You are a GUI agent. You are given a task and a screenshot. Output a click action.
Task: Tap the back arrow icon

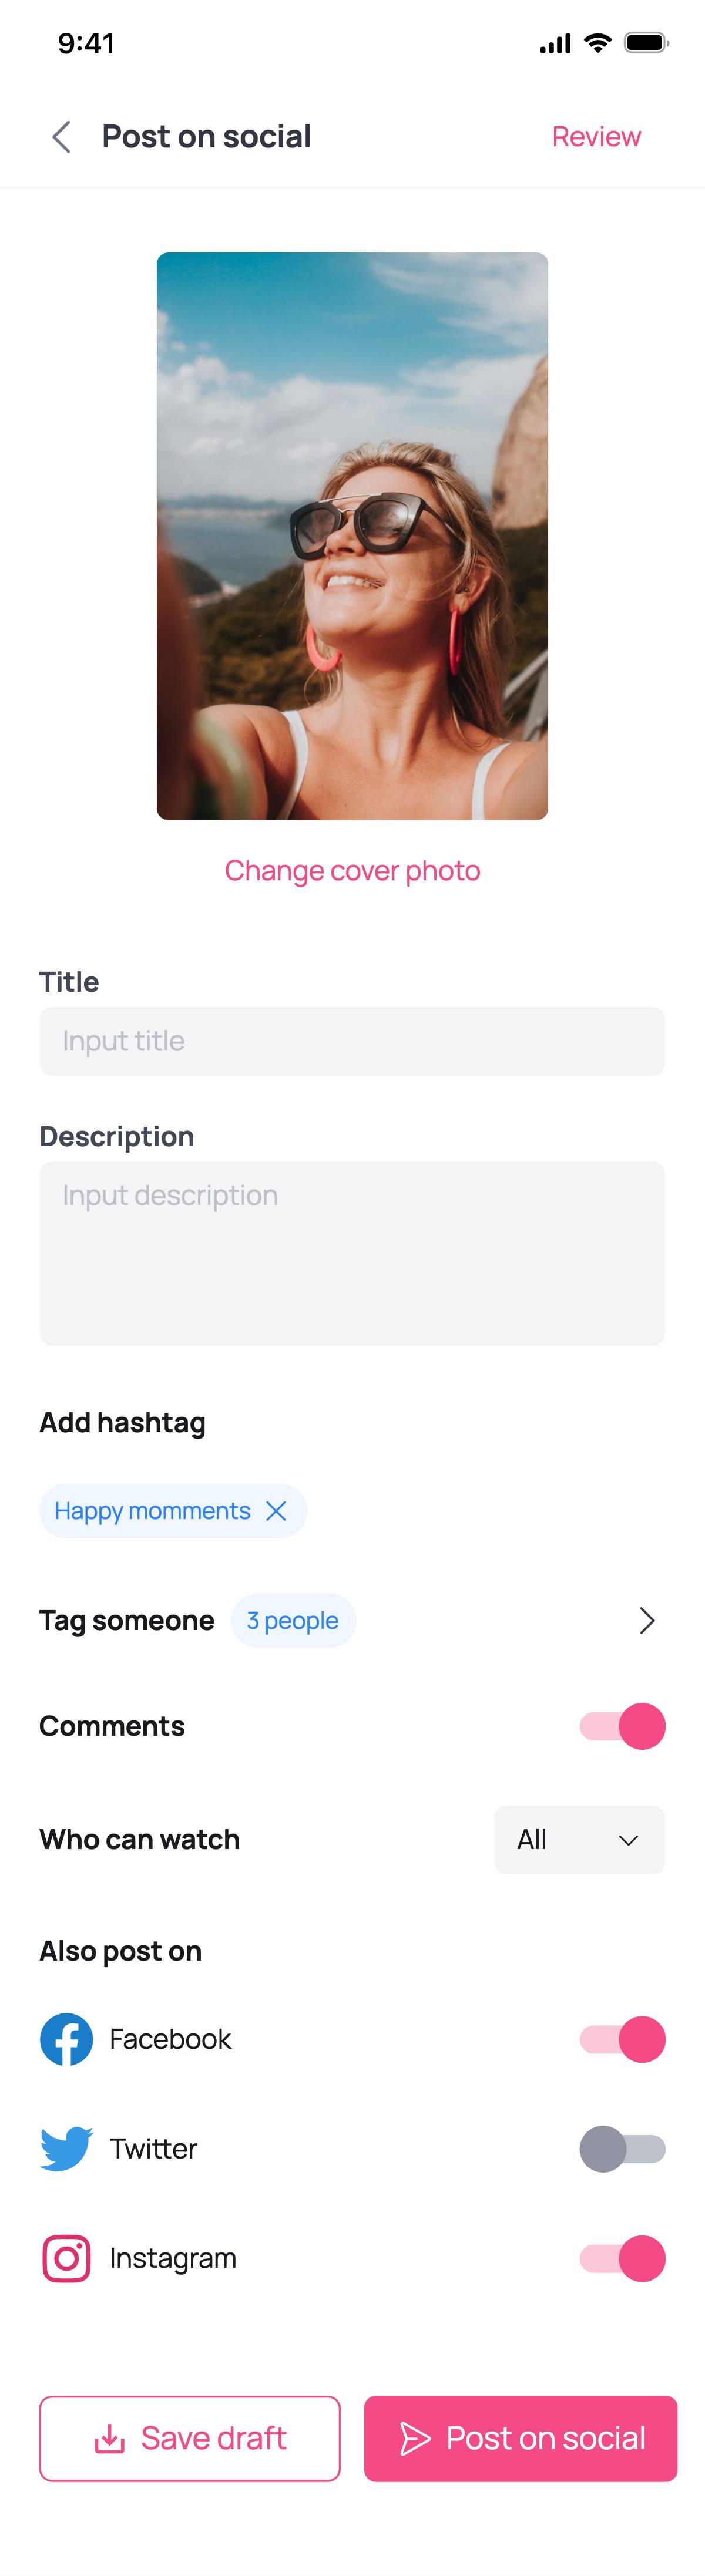click(x=62, y=137)
